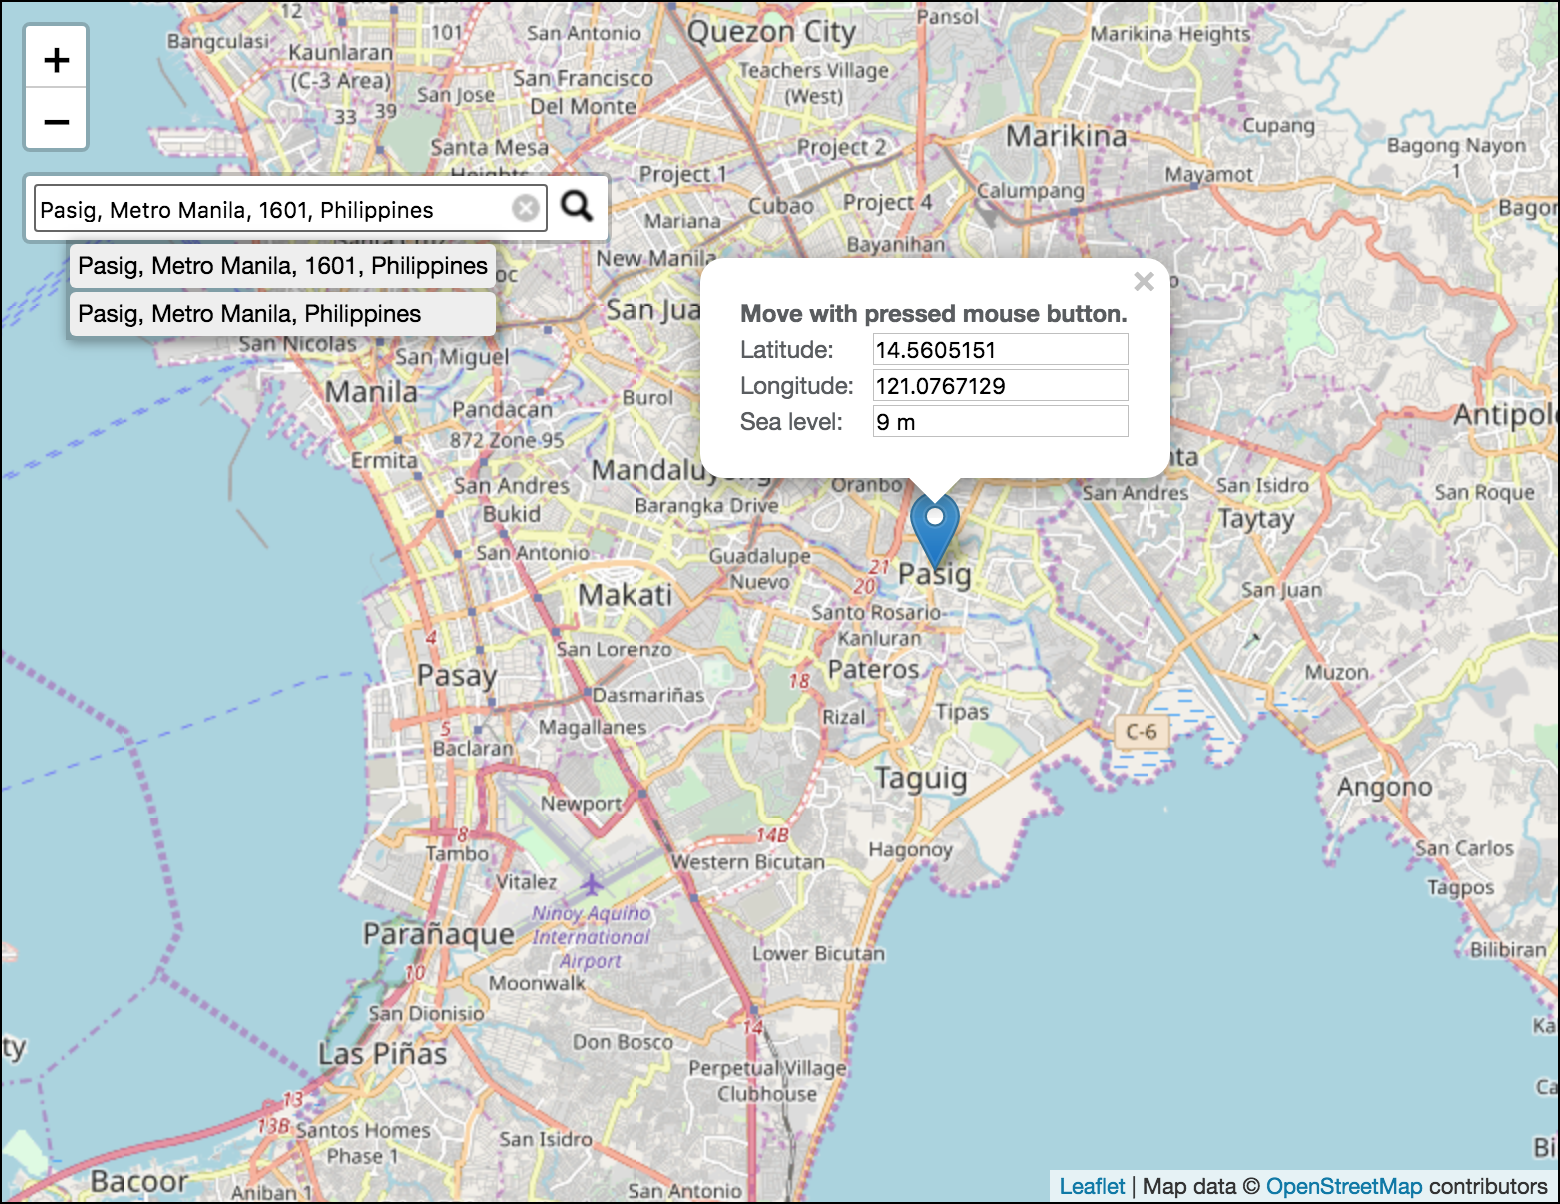Click the Ninoy Aquino airport plane icon
This screenshot has height=1204, width=1560.
click(x=592, y=884)
